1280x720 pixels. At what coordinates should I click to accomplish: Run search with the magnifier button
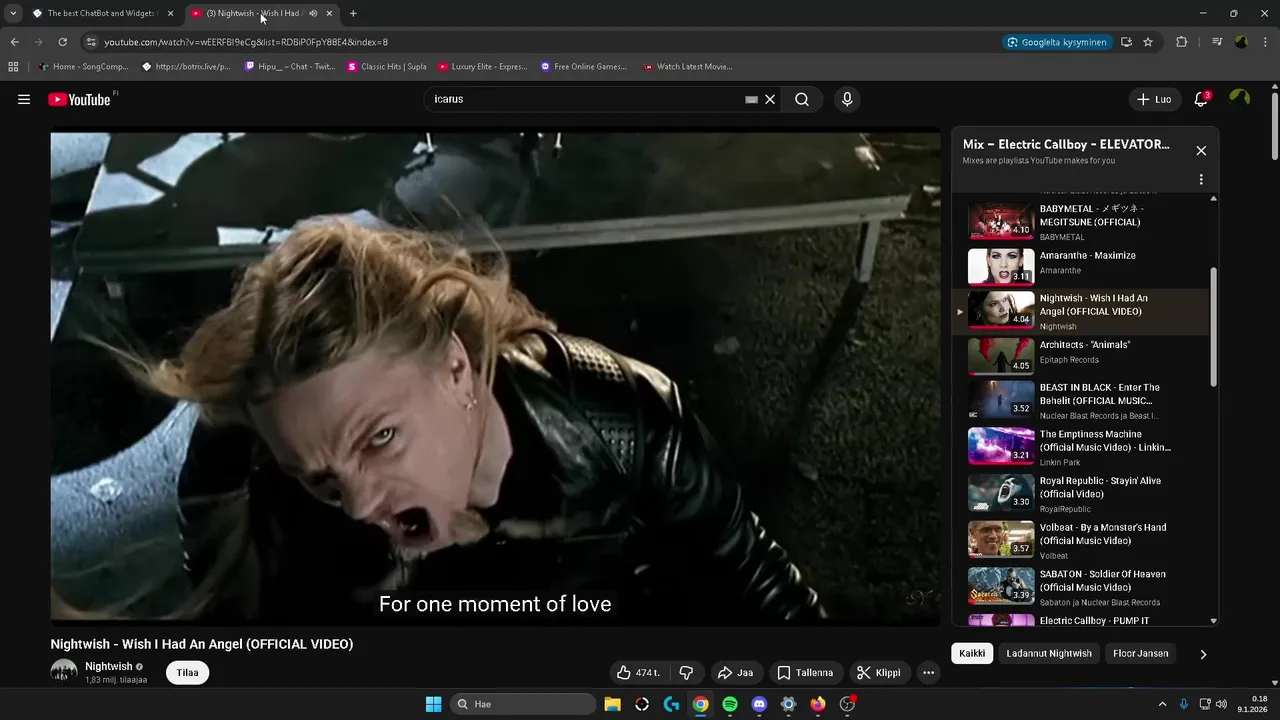[x=802, y=99]
